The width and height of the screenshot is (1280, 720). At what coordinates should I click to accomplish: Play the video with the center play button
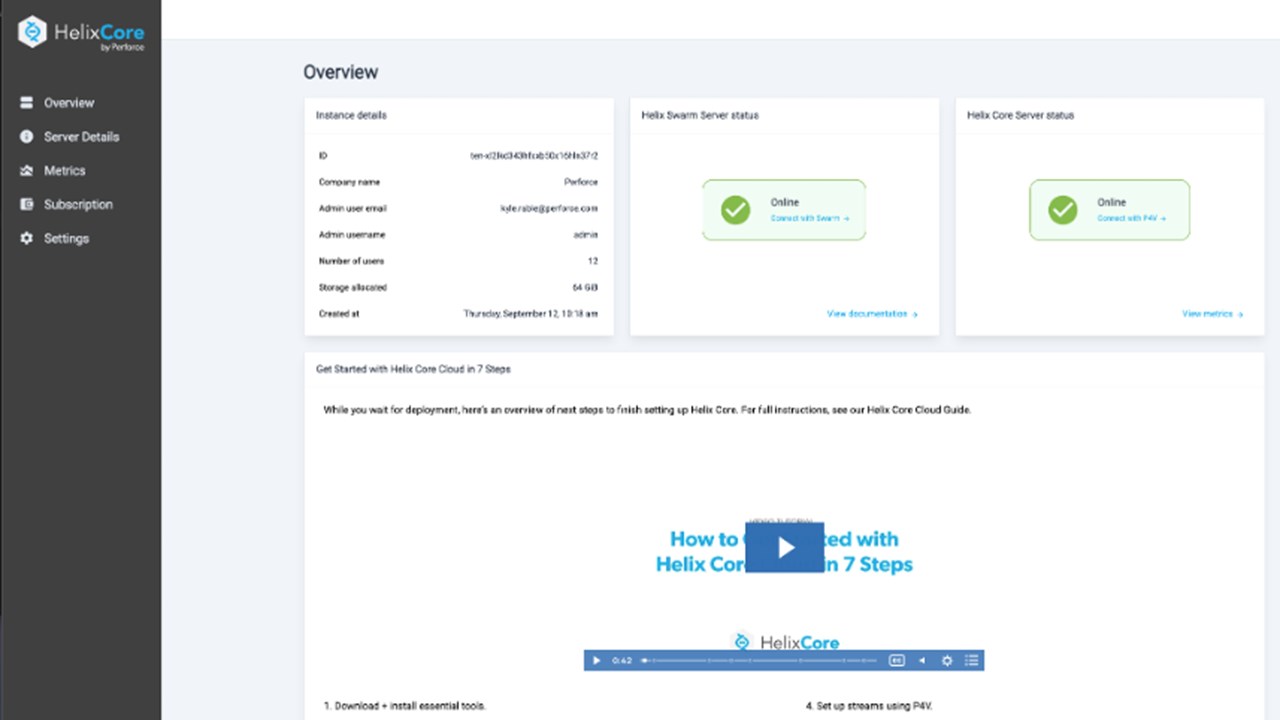pos(785,547)
